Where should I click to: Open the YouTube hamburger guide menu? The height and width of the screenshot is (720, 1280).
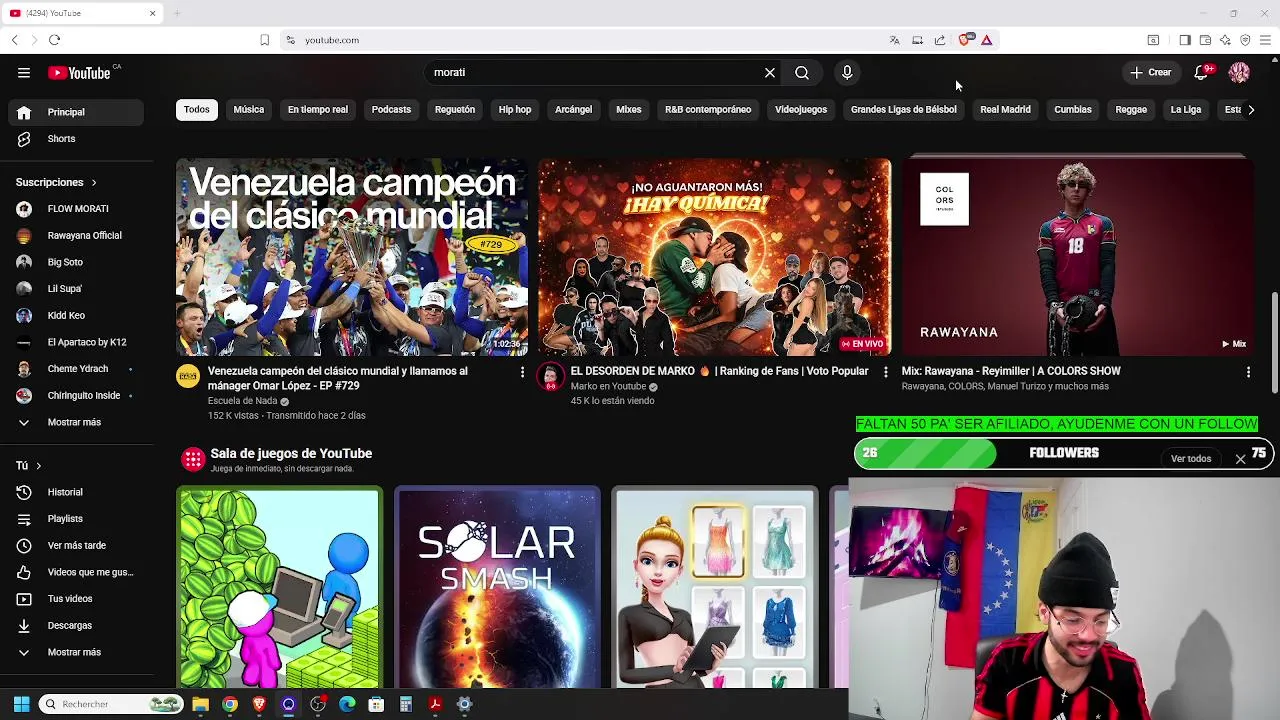coord(23,72)
